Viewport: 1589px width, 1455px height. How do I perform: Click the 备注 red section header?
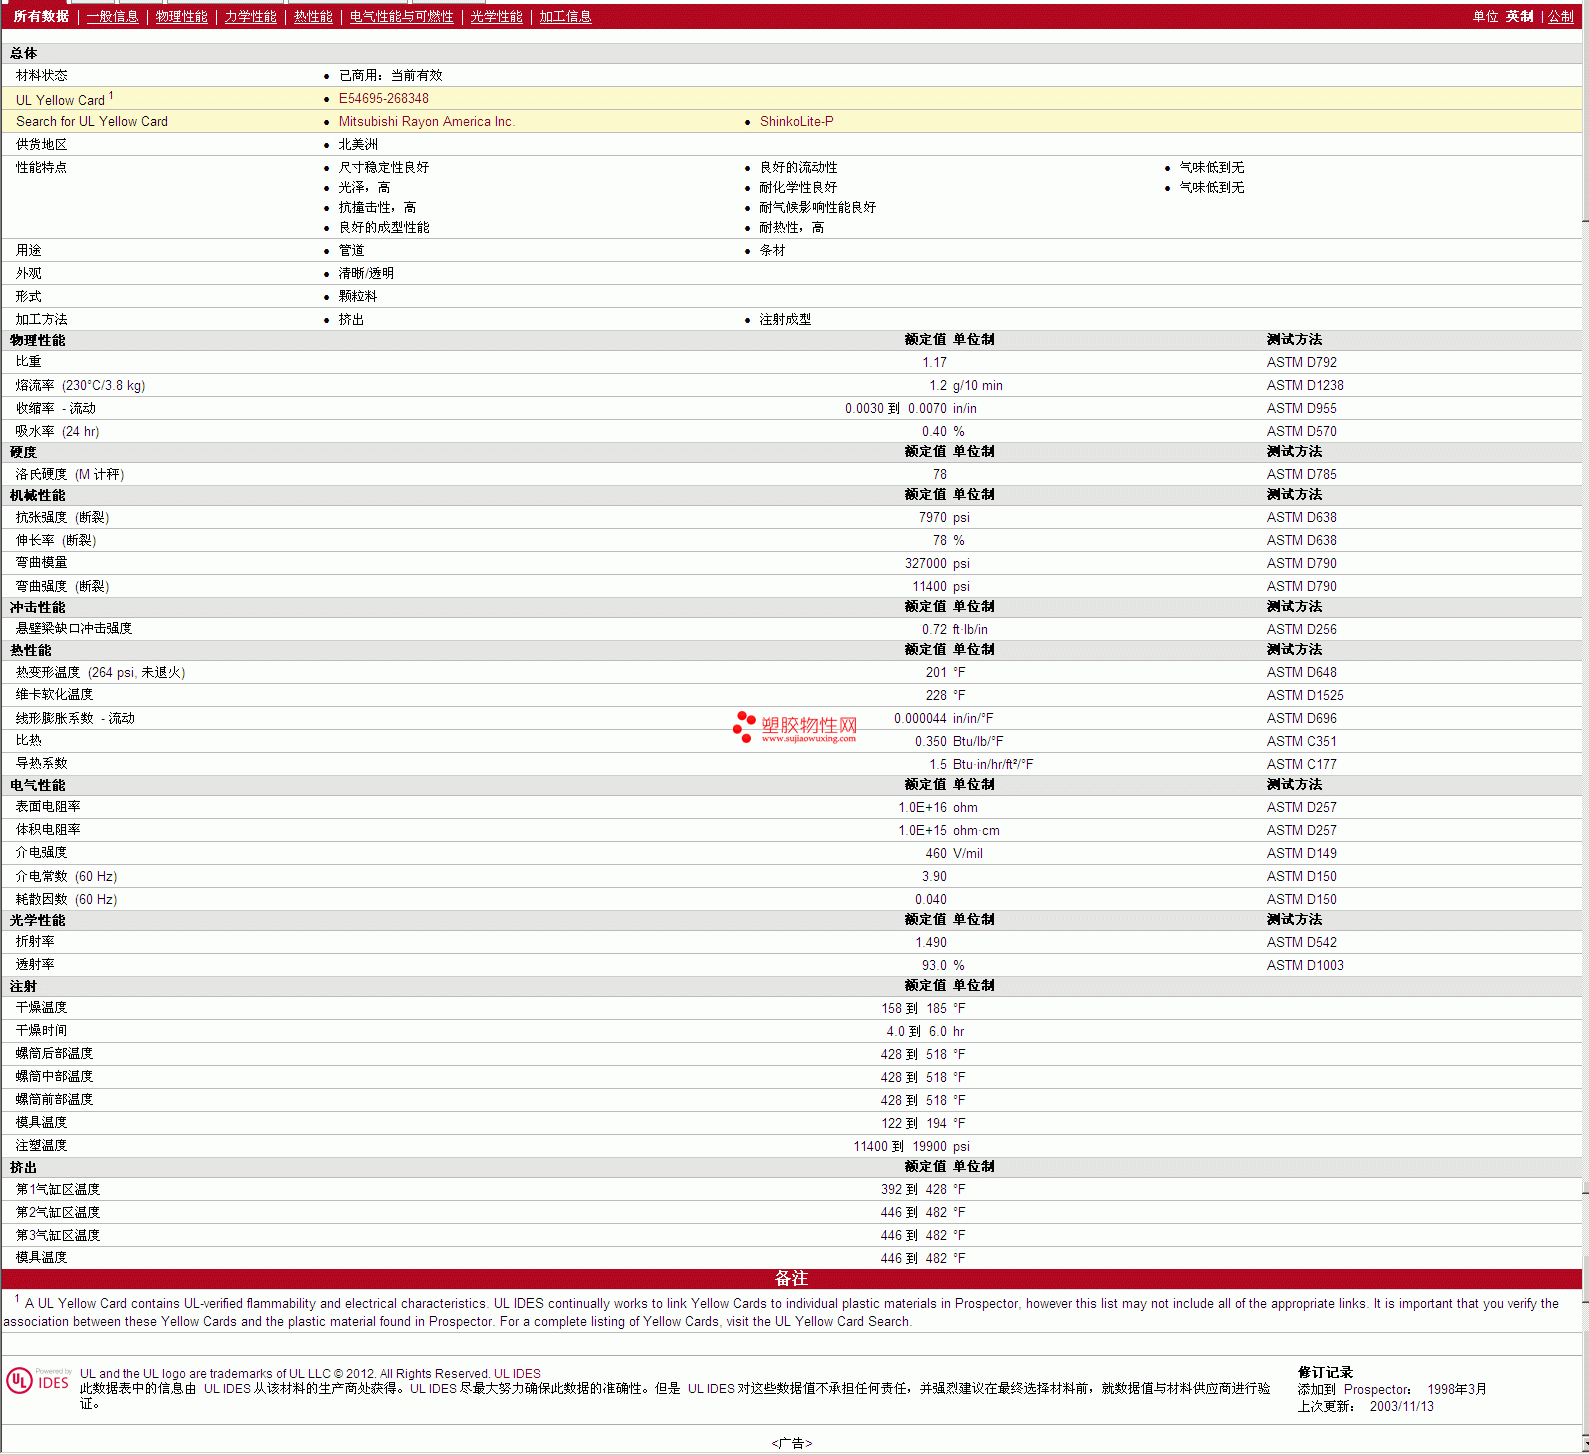(x=791, y=1279)
